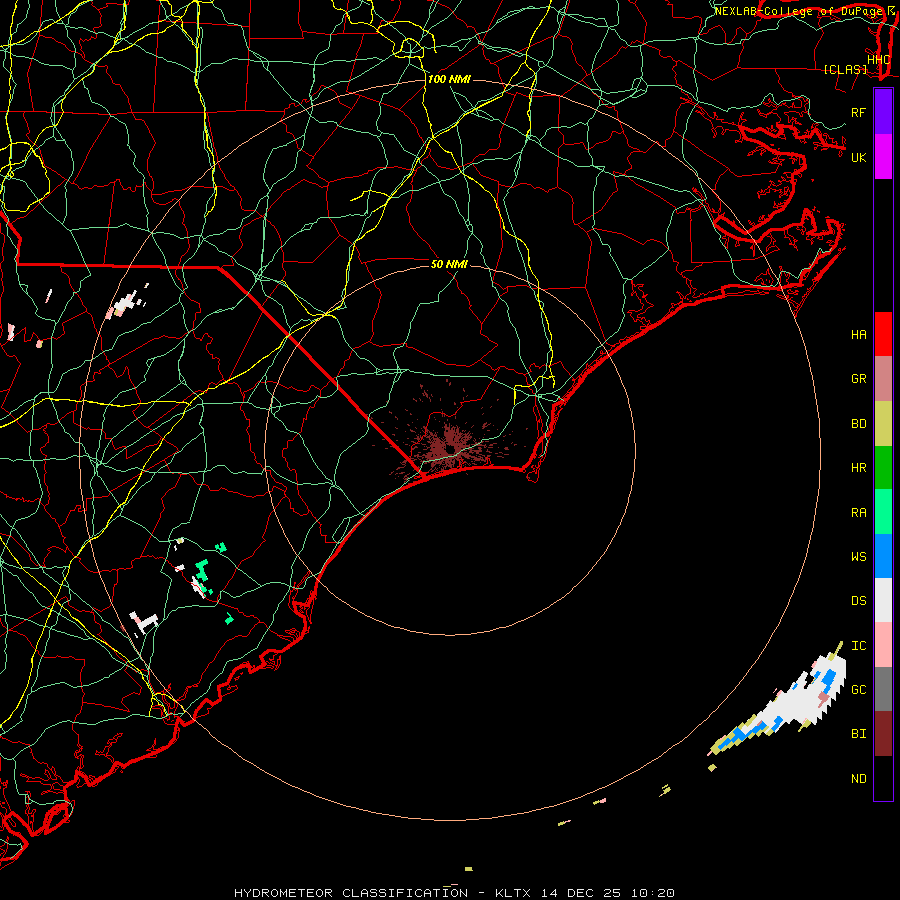
Task: Click the white DS dry snow swatch
Action: [883, 600]
